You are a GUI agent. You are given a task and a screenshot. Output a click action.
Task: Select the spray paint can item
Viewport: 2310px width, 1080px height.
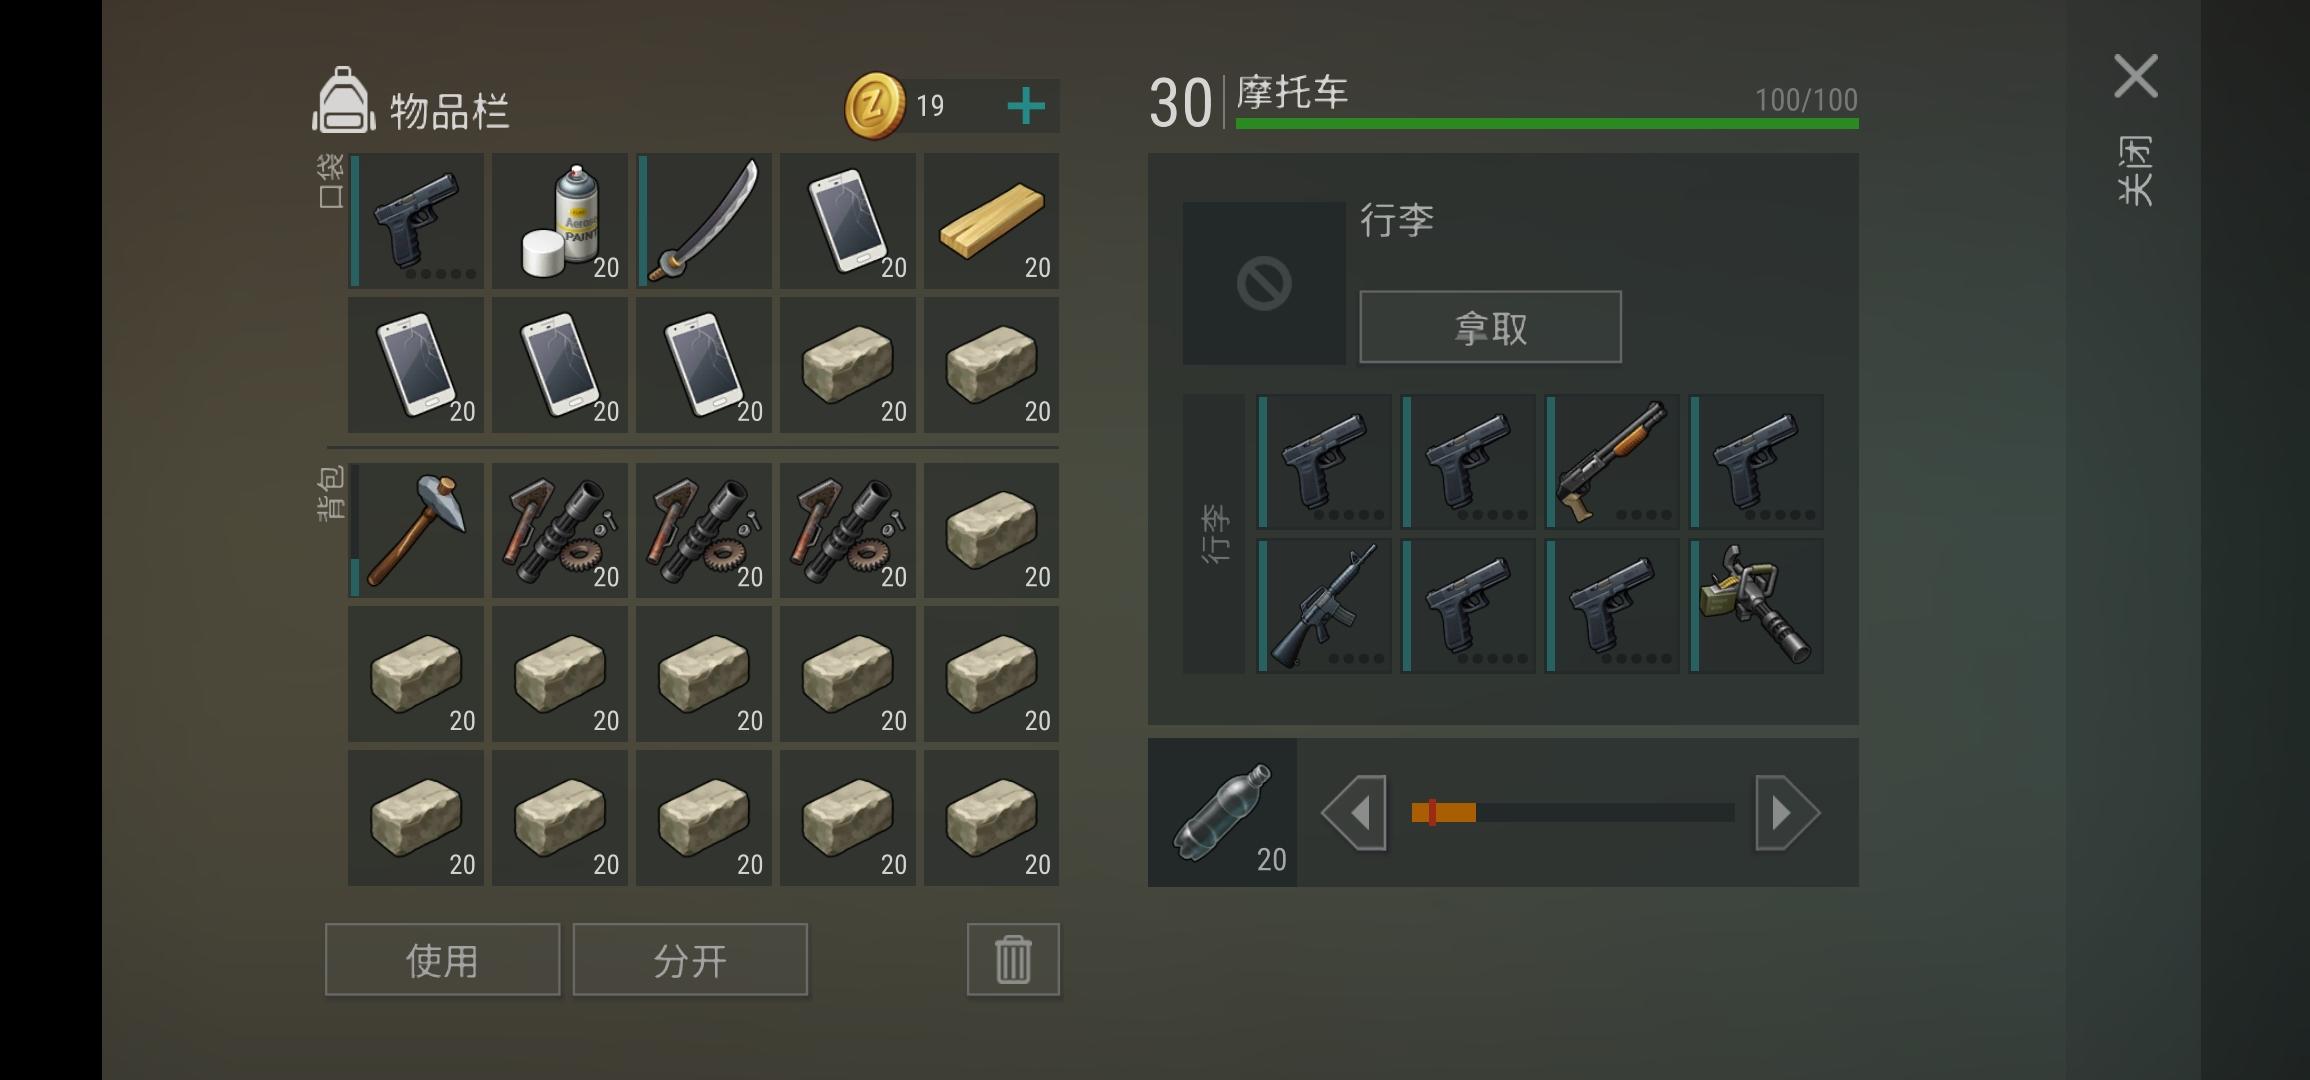point(560,221)
